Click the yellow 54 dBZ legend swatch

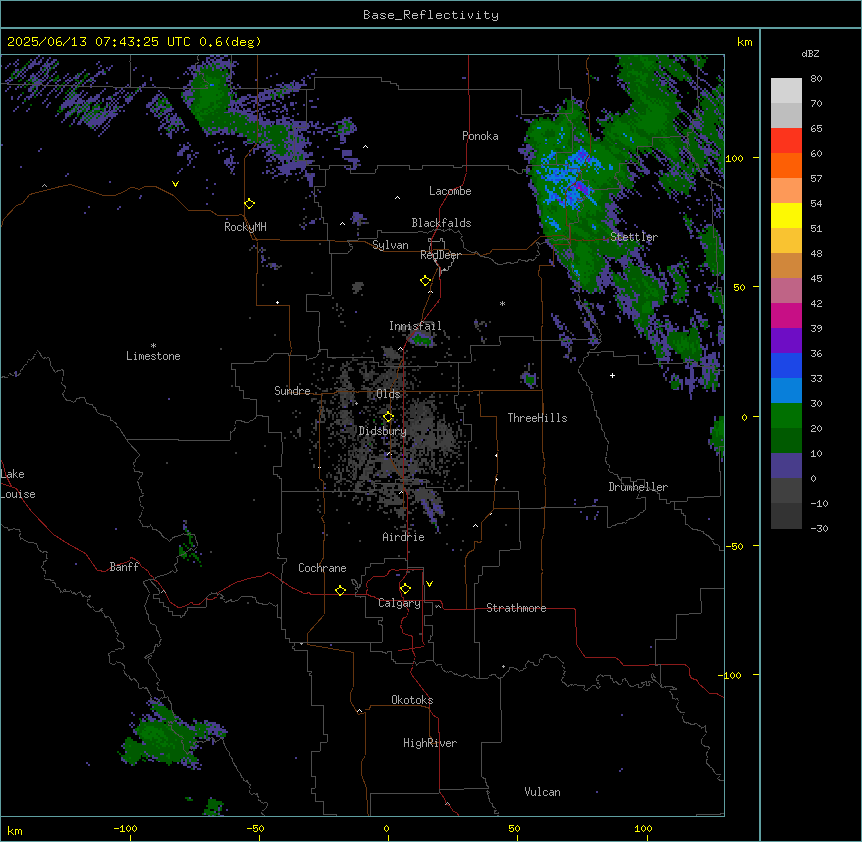[x=786, y=215]
